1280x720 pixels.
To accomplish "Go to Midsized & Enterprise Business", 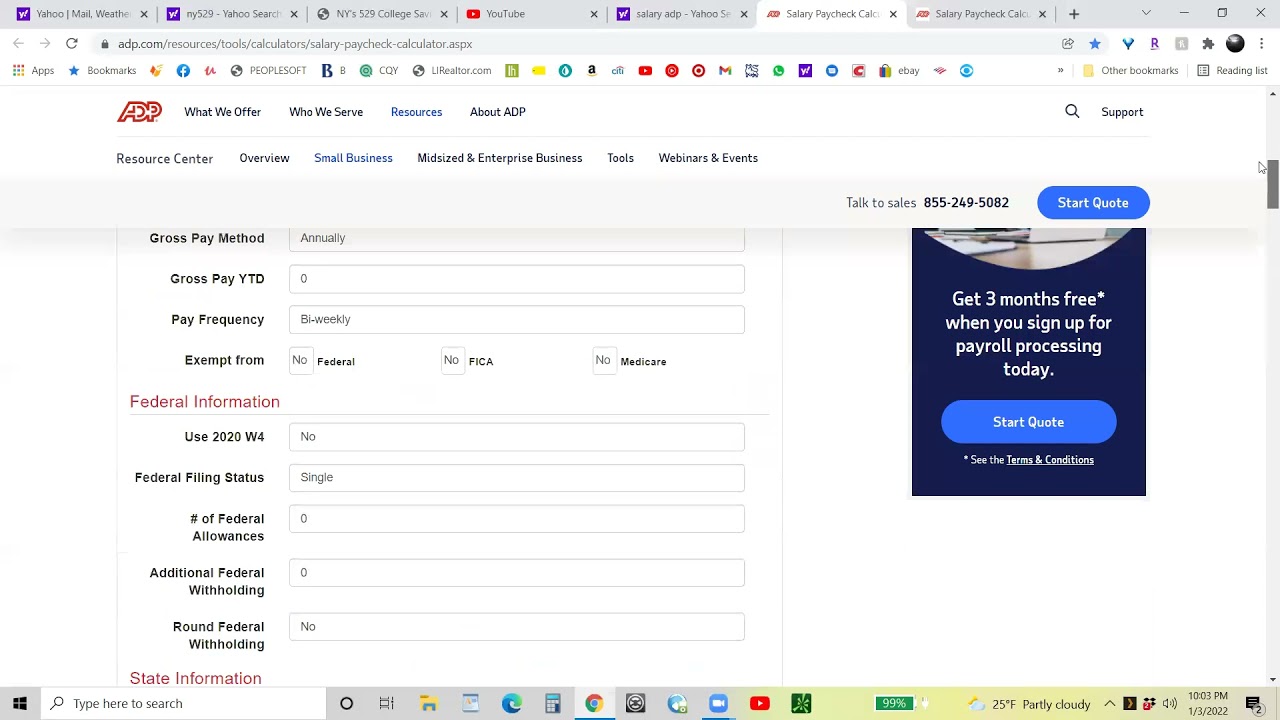I will tap(500, 158).
